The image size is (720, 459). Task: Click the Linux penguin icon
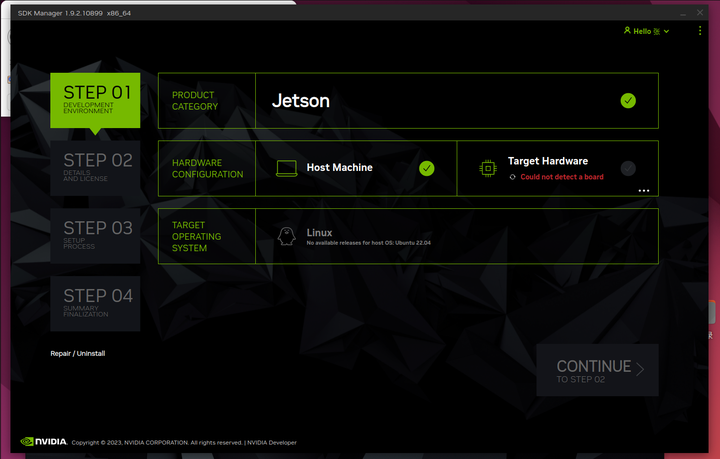[287, 236]
